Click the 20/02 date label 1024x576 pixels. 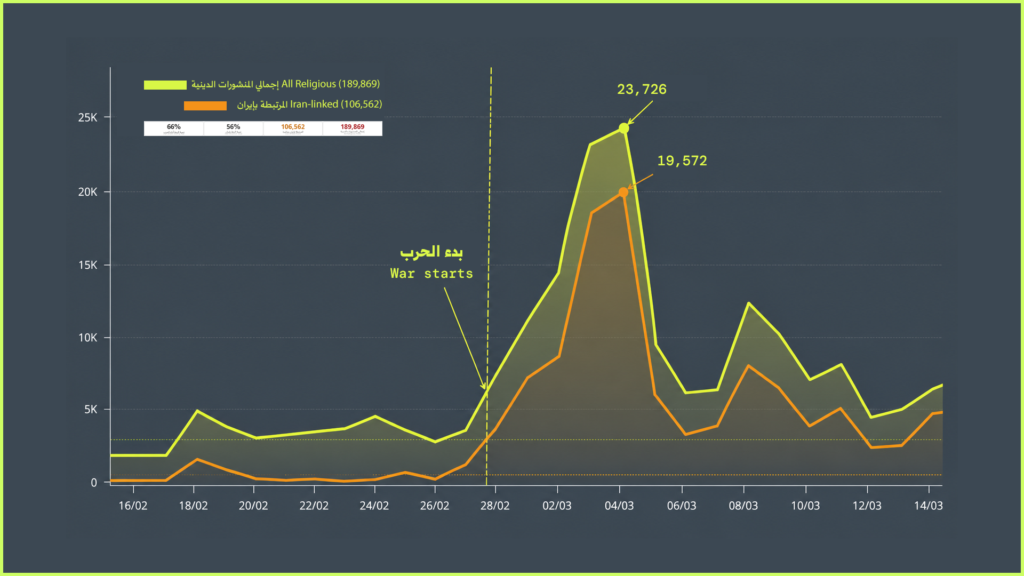coord(253,506)
